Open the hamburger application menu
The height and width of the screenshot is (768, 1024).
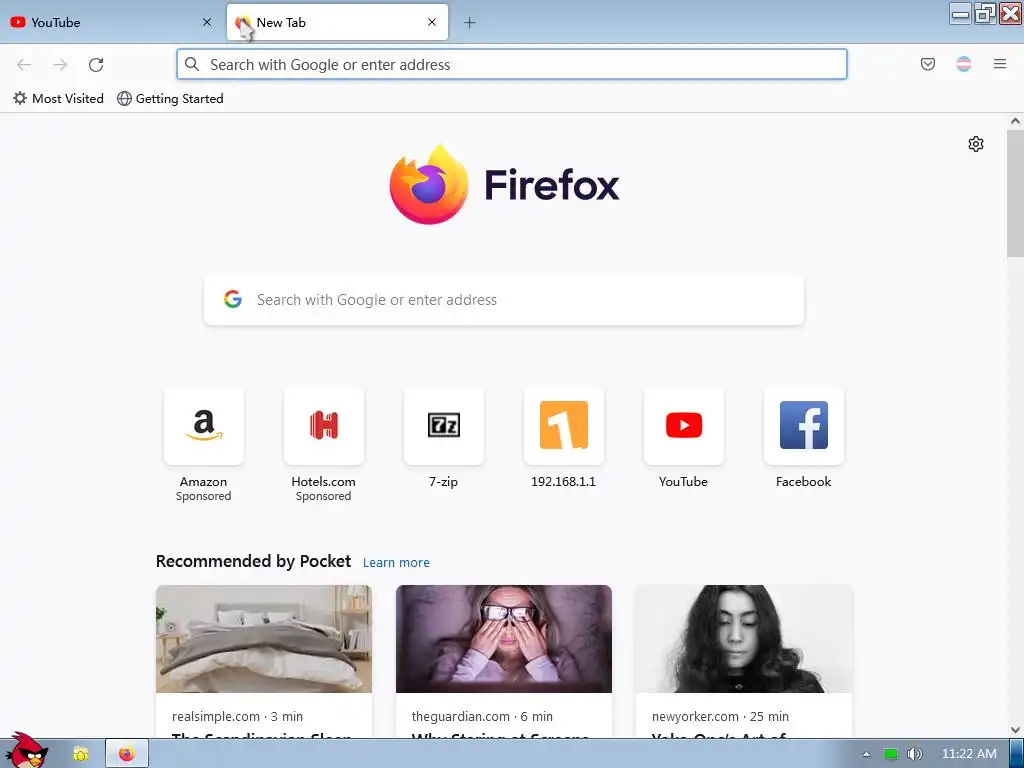1000,64
